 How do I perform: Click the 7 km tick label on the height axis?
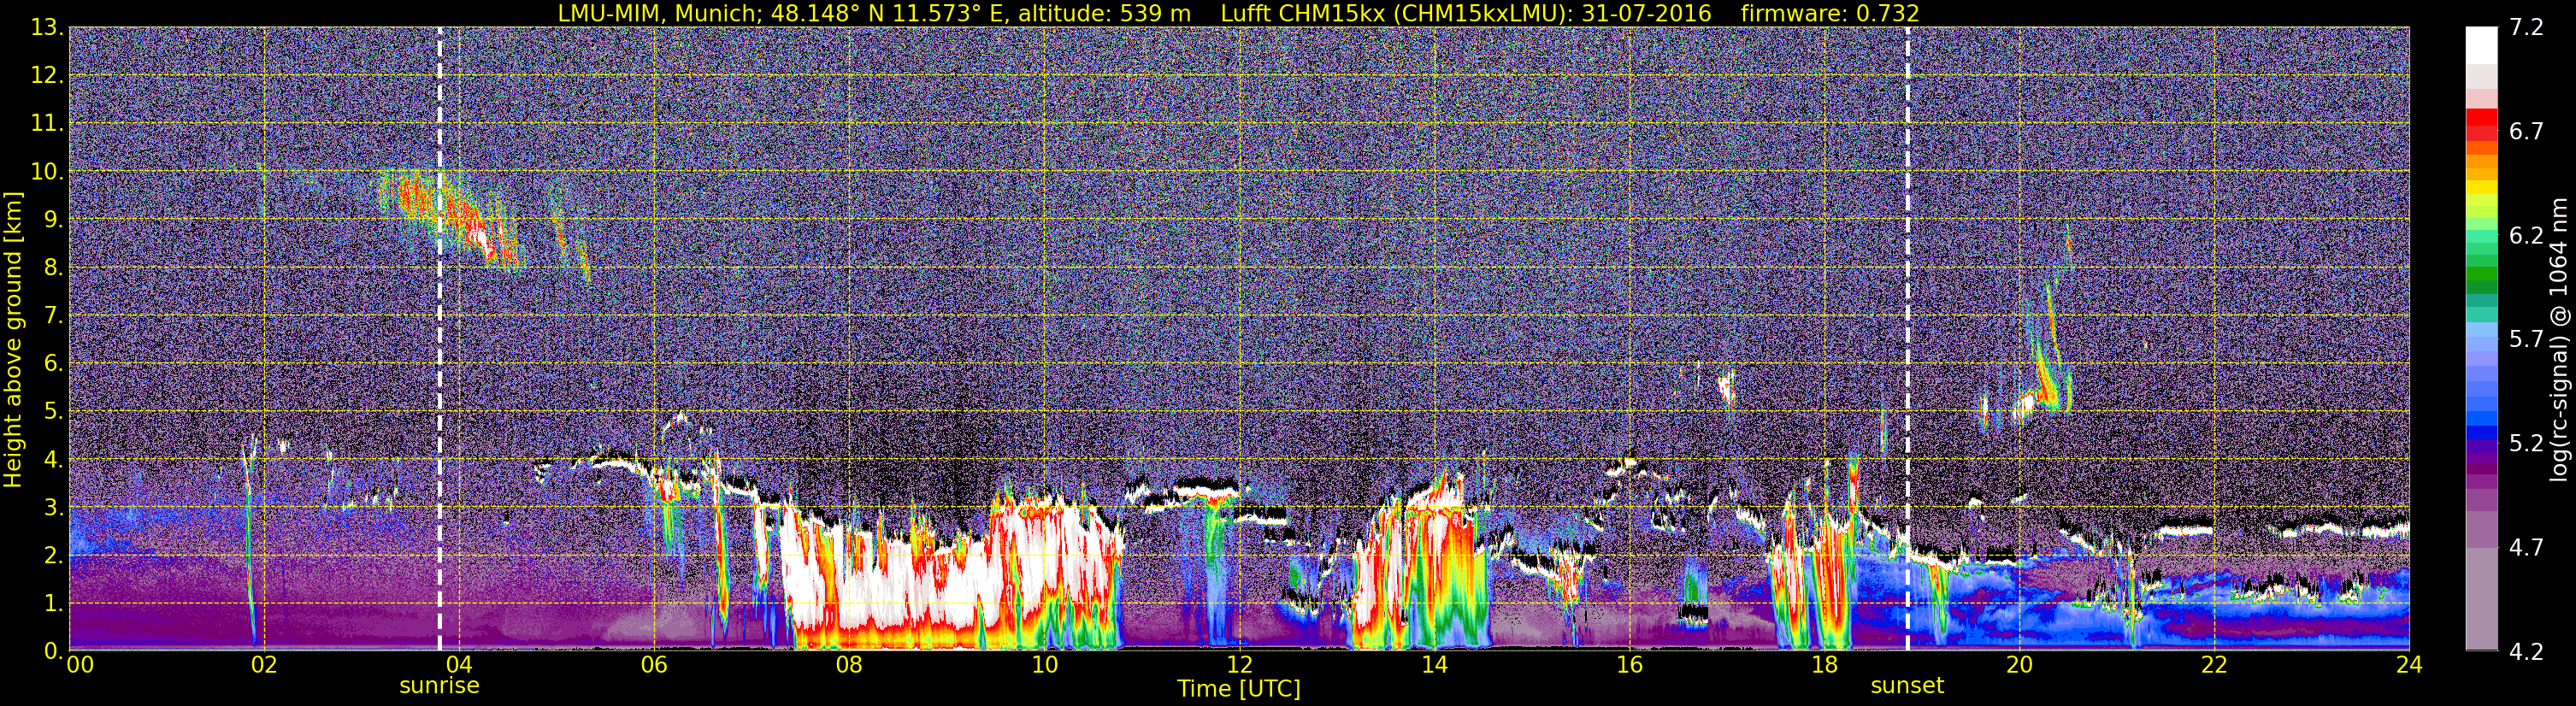(x=53, y=316)
